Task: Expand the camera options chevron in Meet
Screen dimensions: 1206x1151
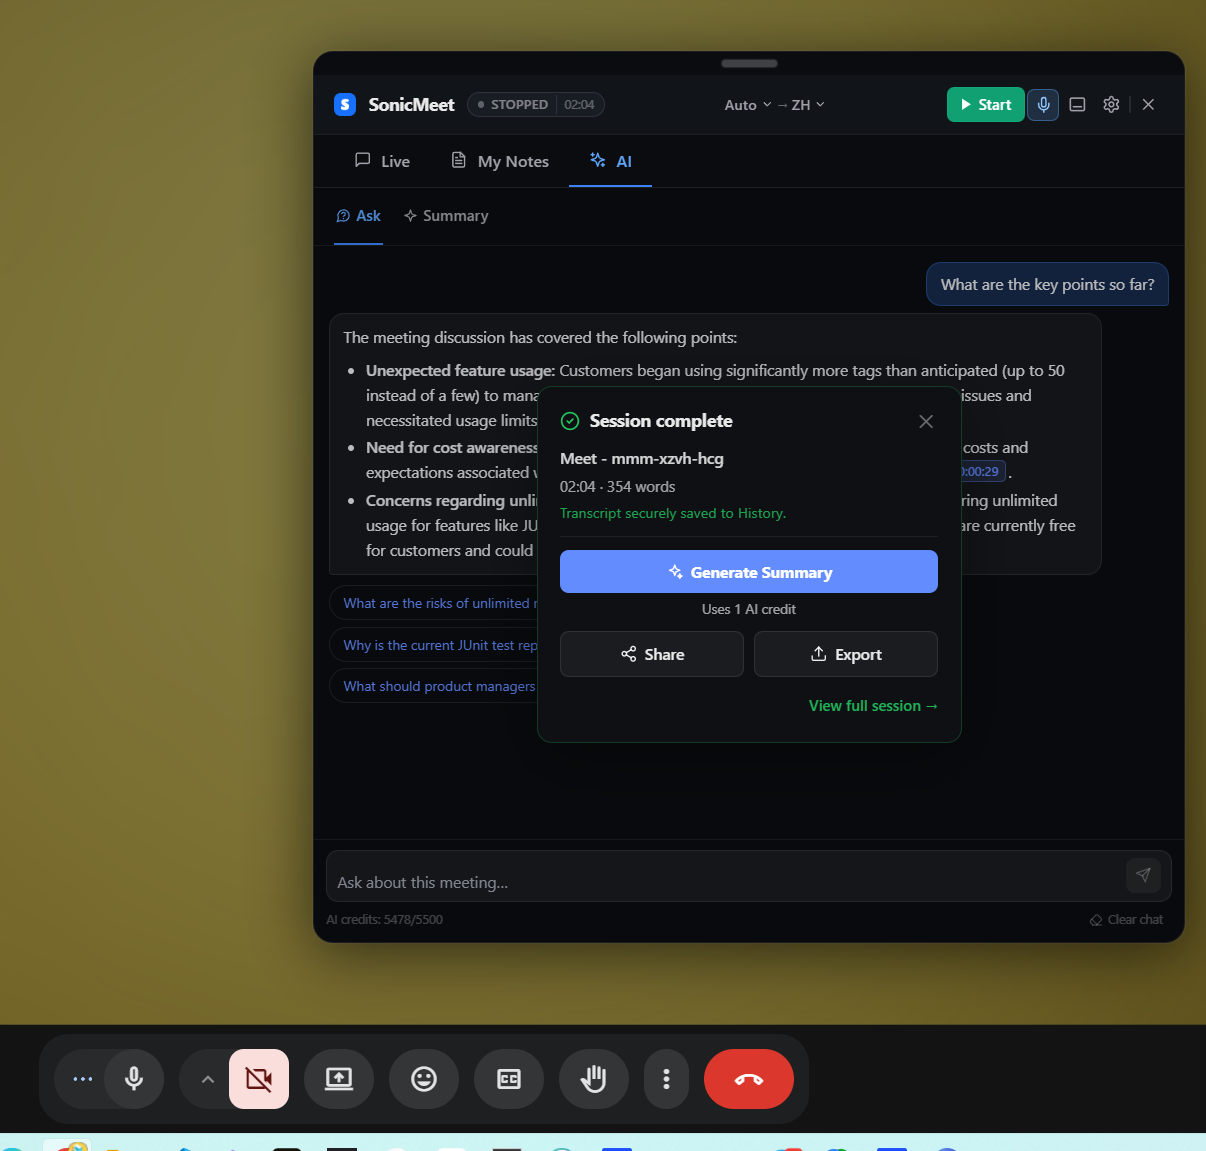Action: pos(207,1079)
